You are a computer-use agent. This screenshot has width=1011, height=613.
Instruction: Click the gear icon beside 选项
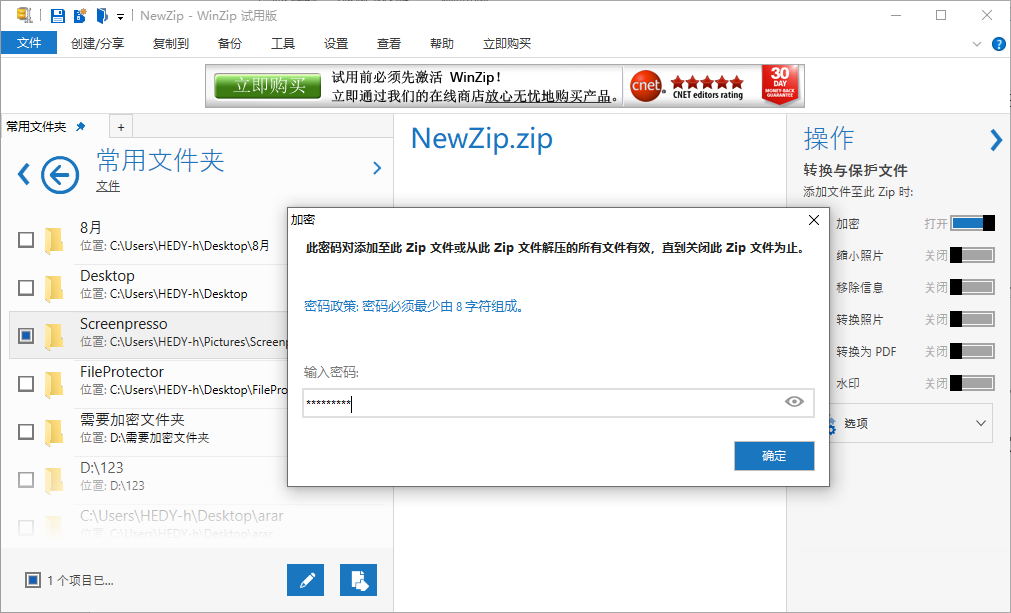[832, 425]
